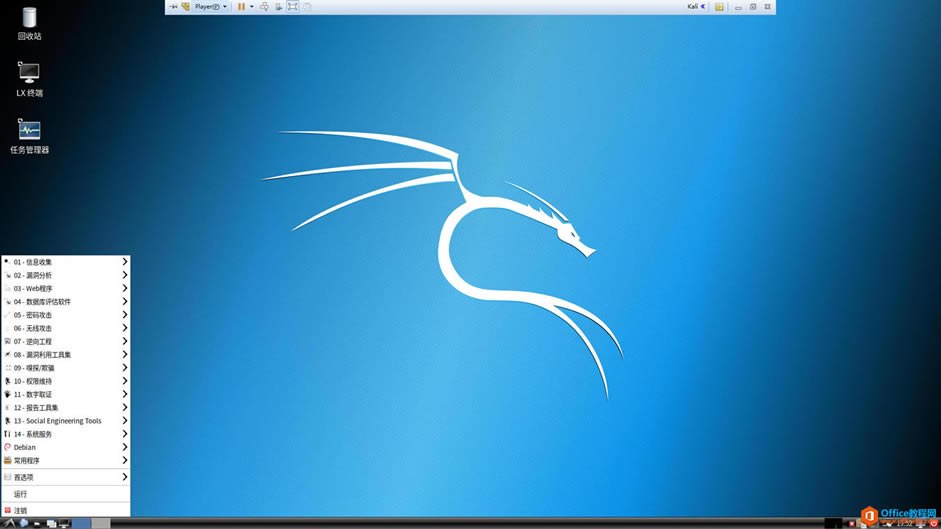Expand the 01 - 信息收集 submenu
This screenshot has height=529, width=941.
pos(65,262)
